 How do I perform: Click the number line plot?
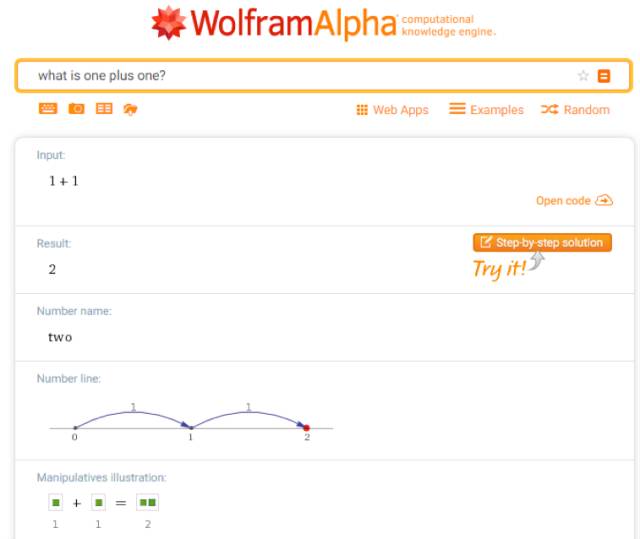click(x=191, y=422)
